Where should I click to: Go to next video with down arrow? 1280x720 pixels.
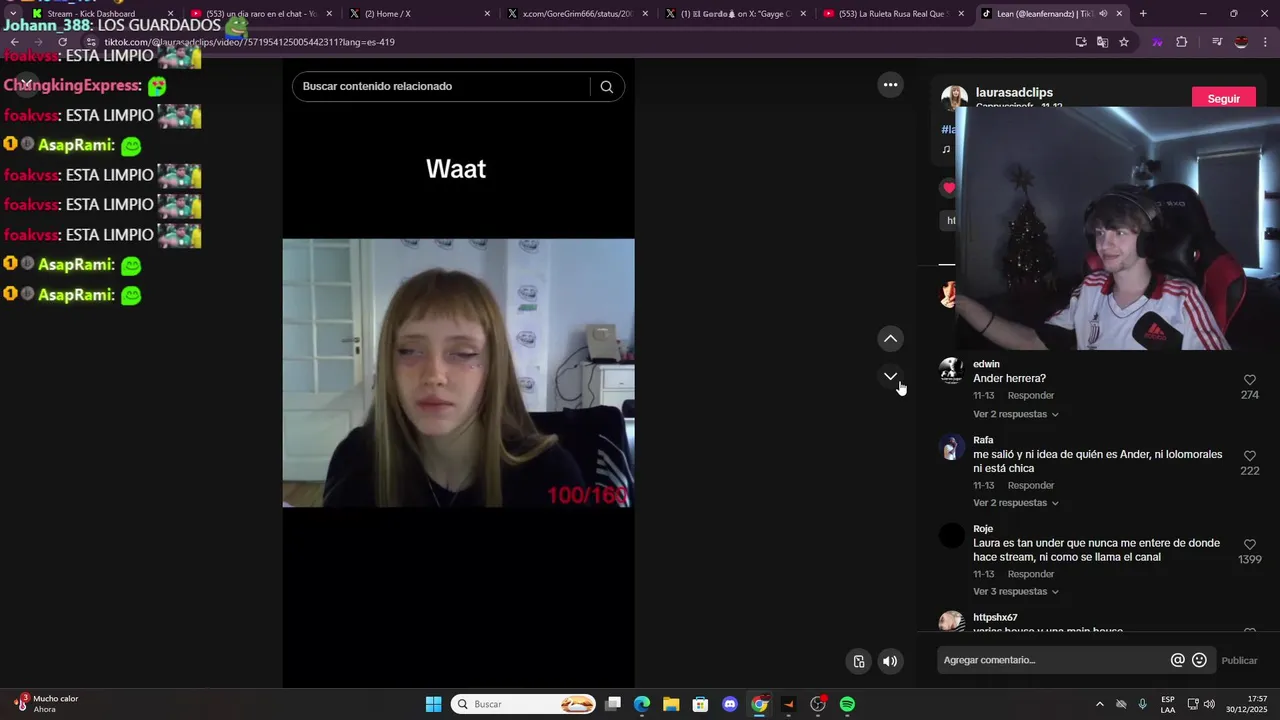(890, 376)
